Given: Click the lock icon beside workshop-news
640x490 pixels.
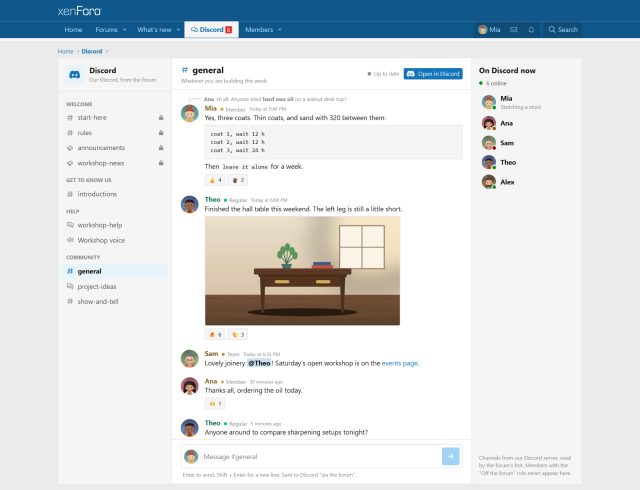Looking at the screenshot, I should pos(161,163).
